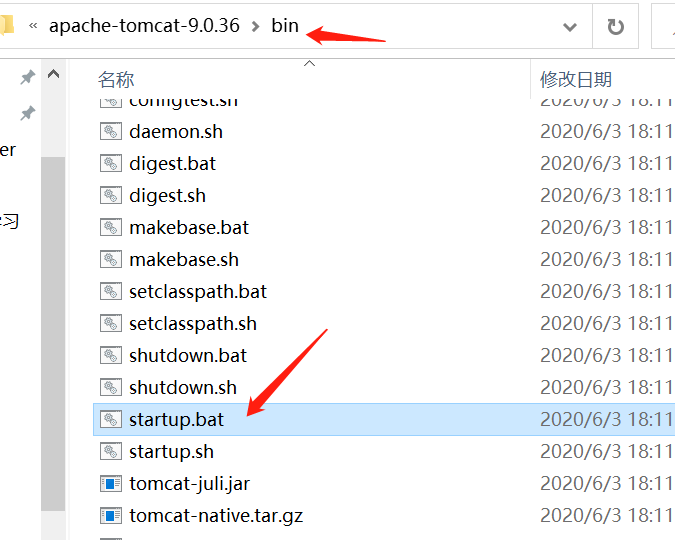Select the tomcat-native.tar.gz file name
Screen dimensions: 675x540
coord(216,516)
